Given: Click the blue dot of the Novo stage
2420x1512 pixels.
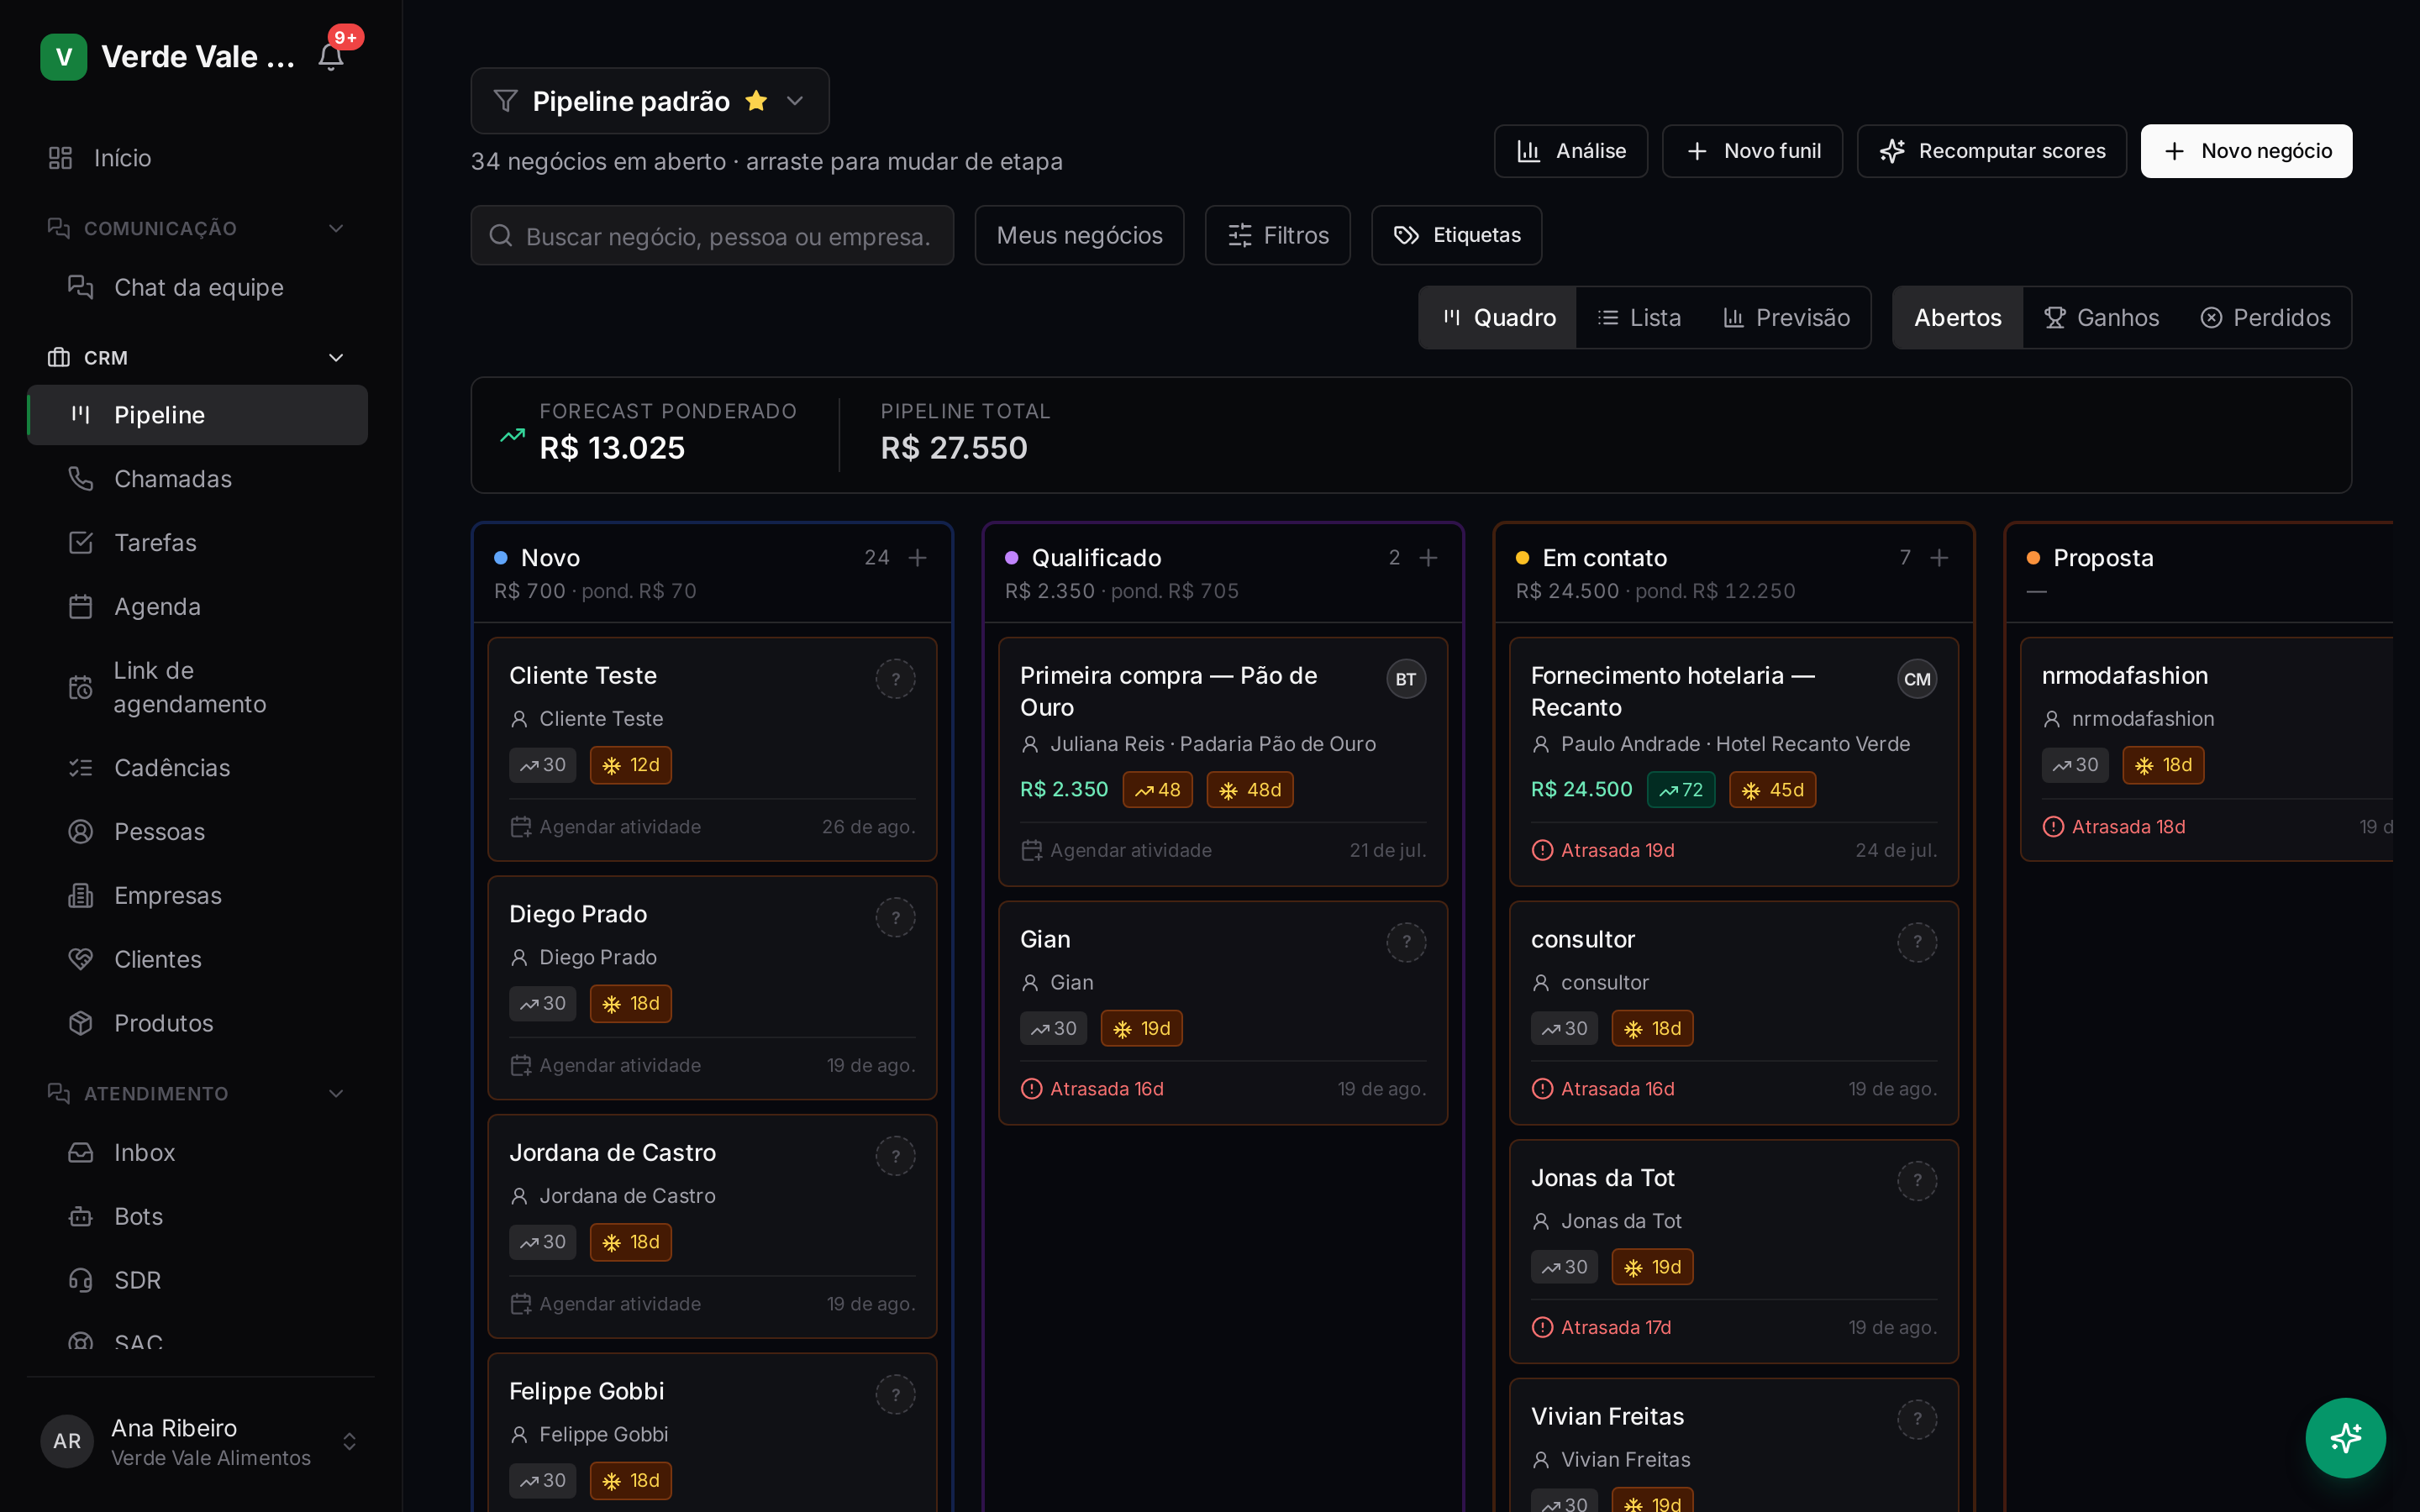Looking at the screenshot, I should point(501,558).
